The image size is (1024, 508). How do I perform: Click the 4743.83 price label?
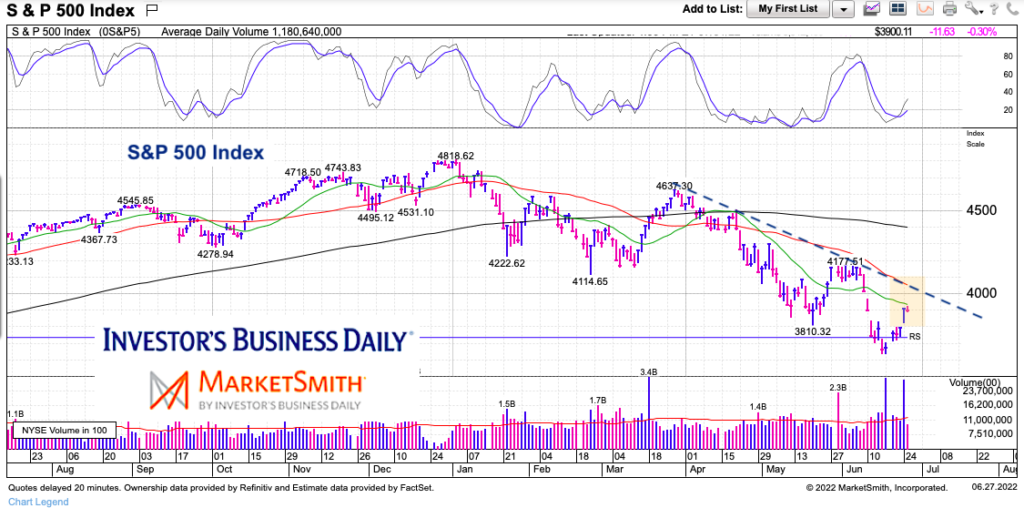tap(343, 168)
